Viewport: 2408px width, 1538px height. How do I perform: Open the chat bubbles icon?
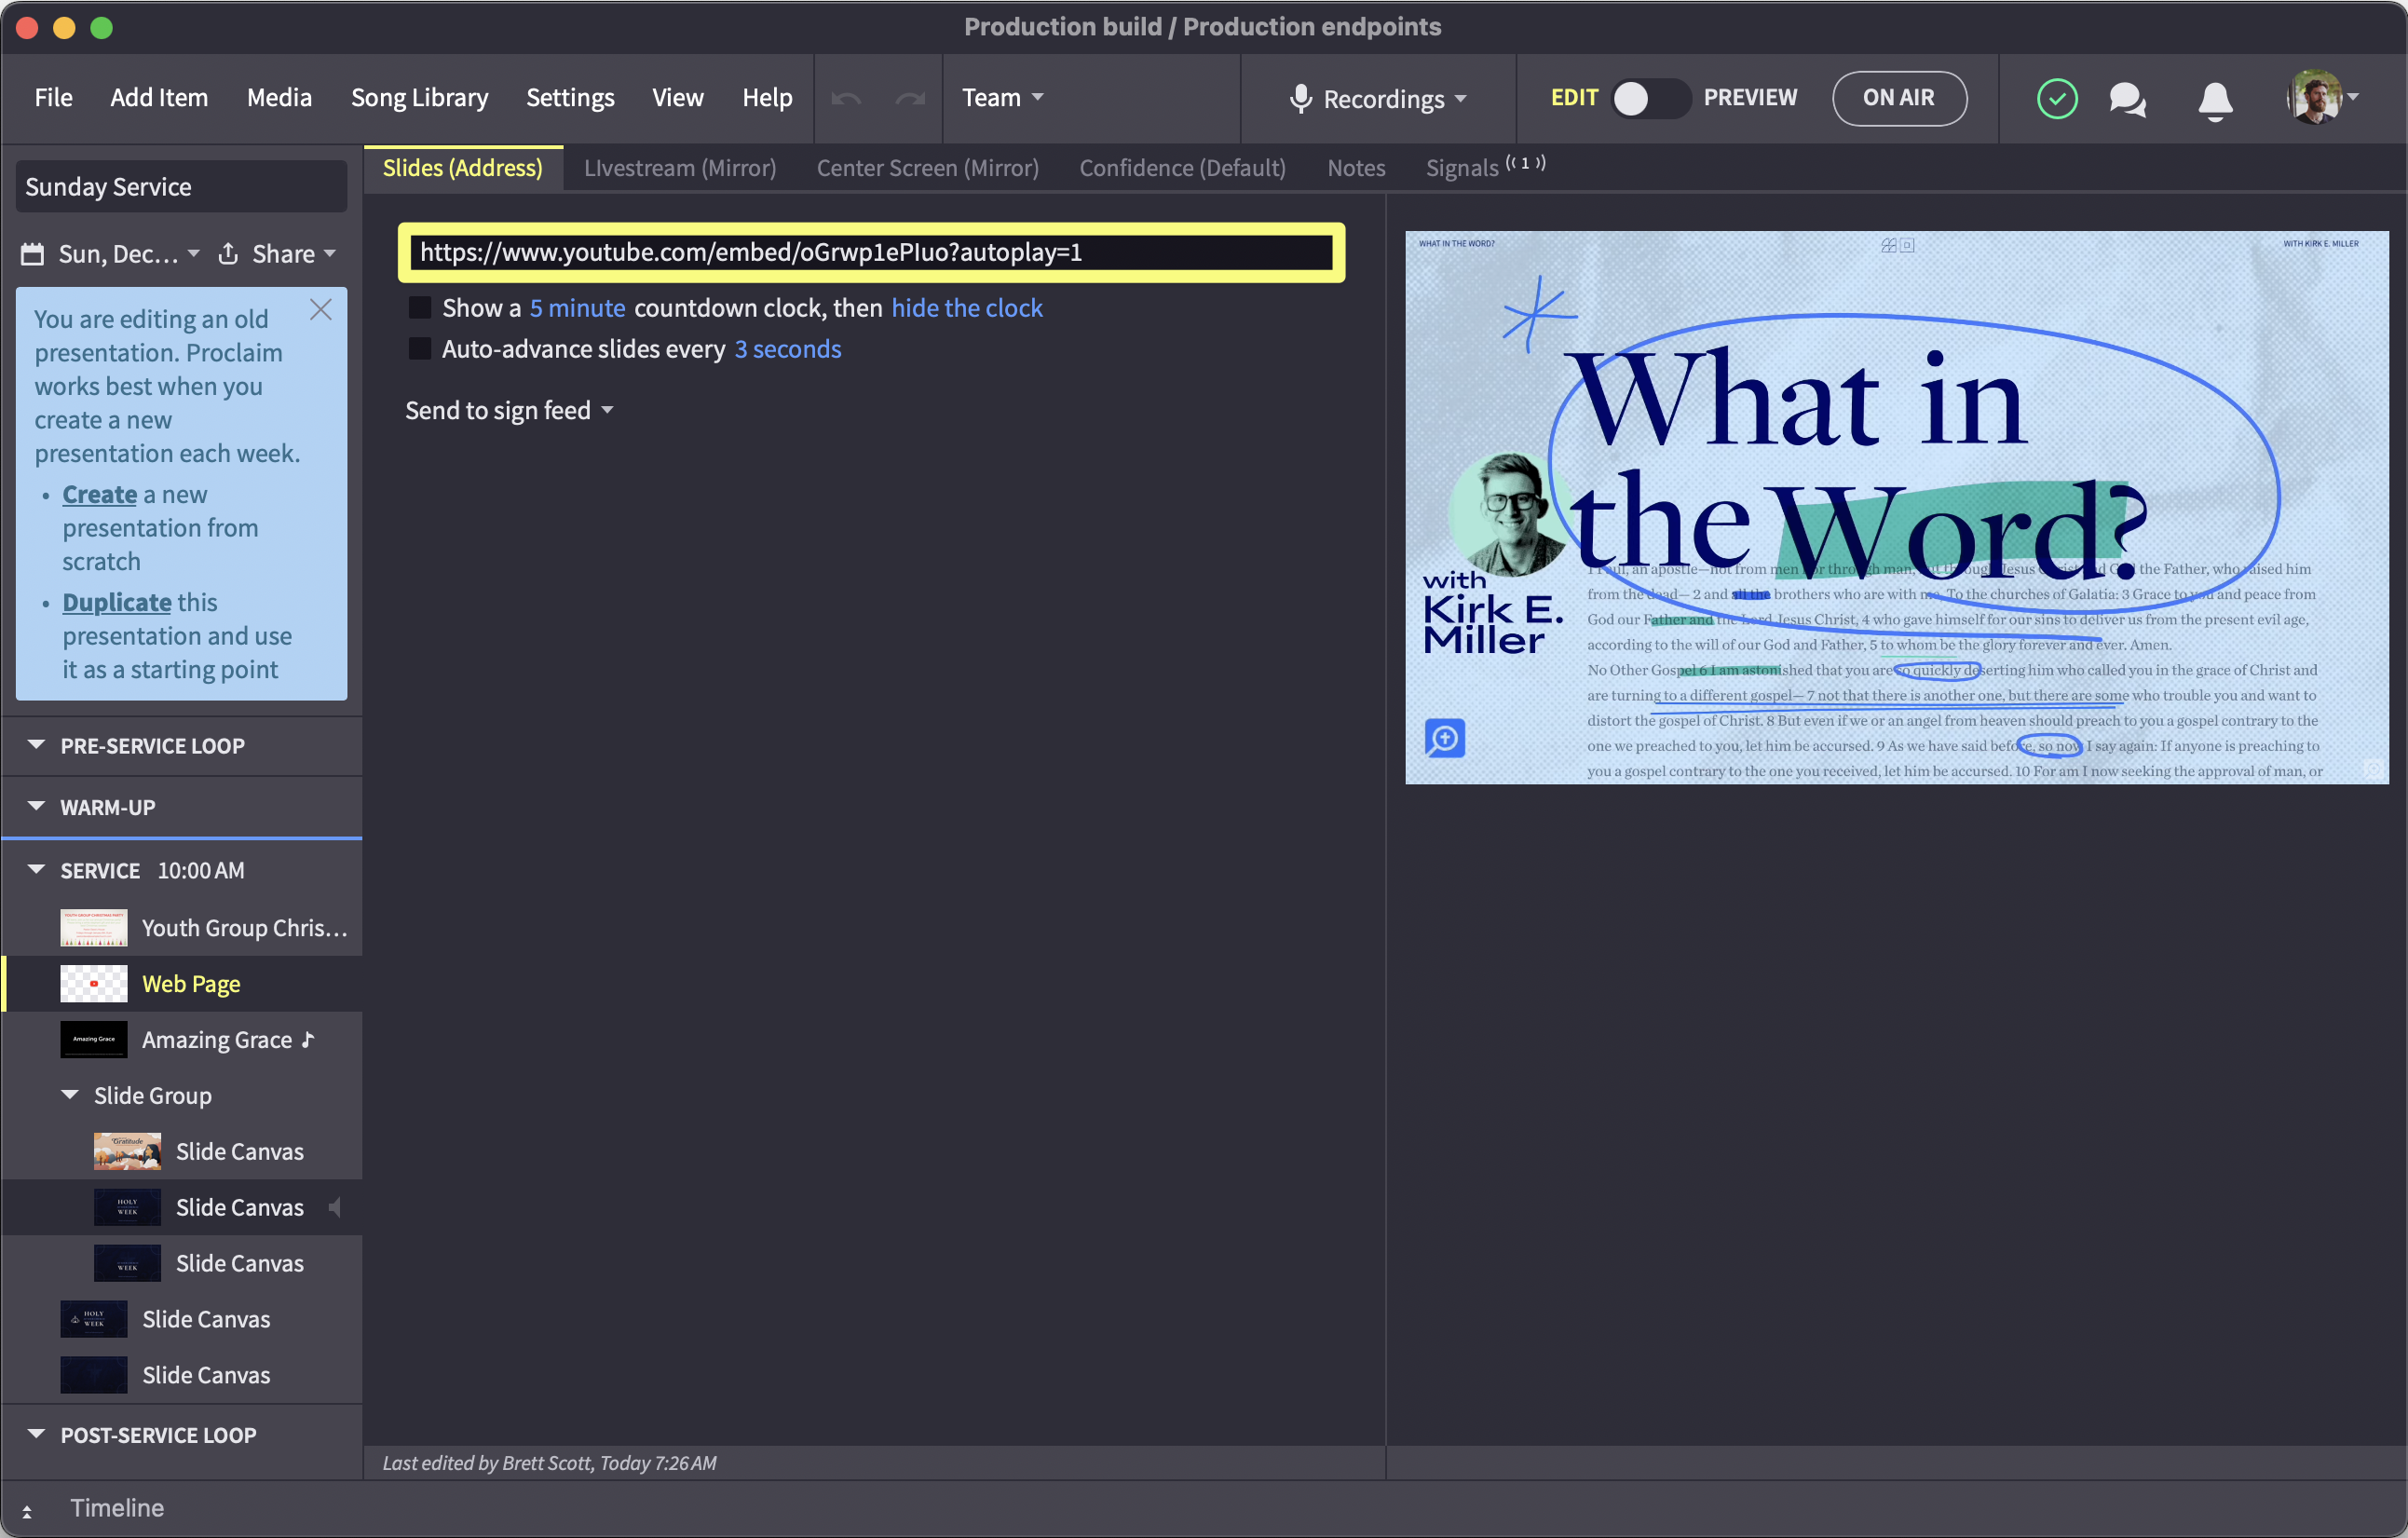point(2126,98)
